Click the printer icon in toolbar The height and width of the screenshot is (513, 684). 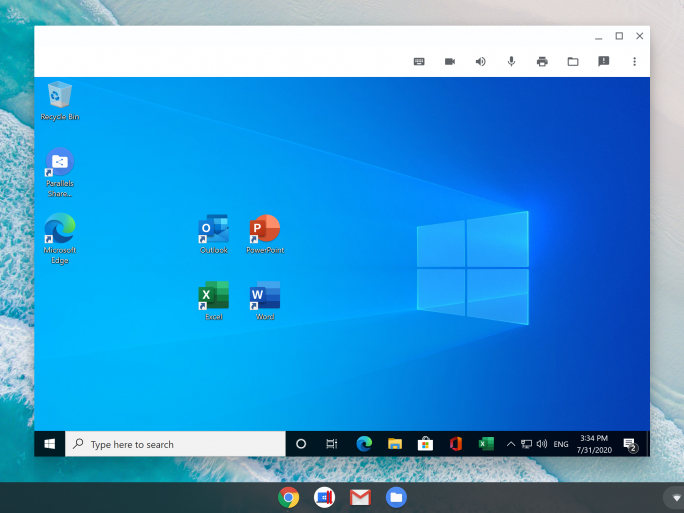pyautogui.click(x=542, y=62)
